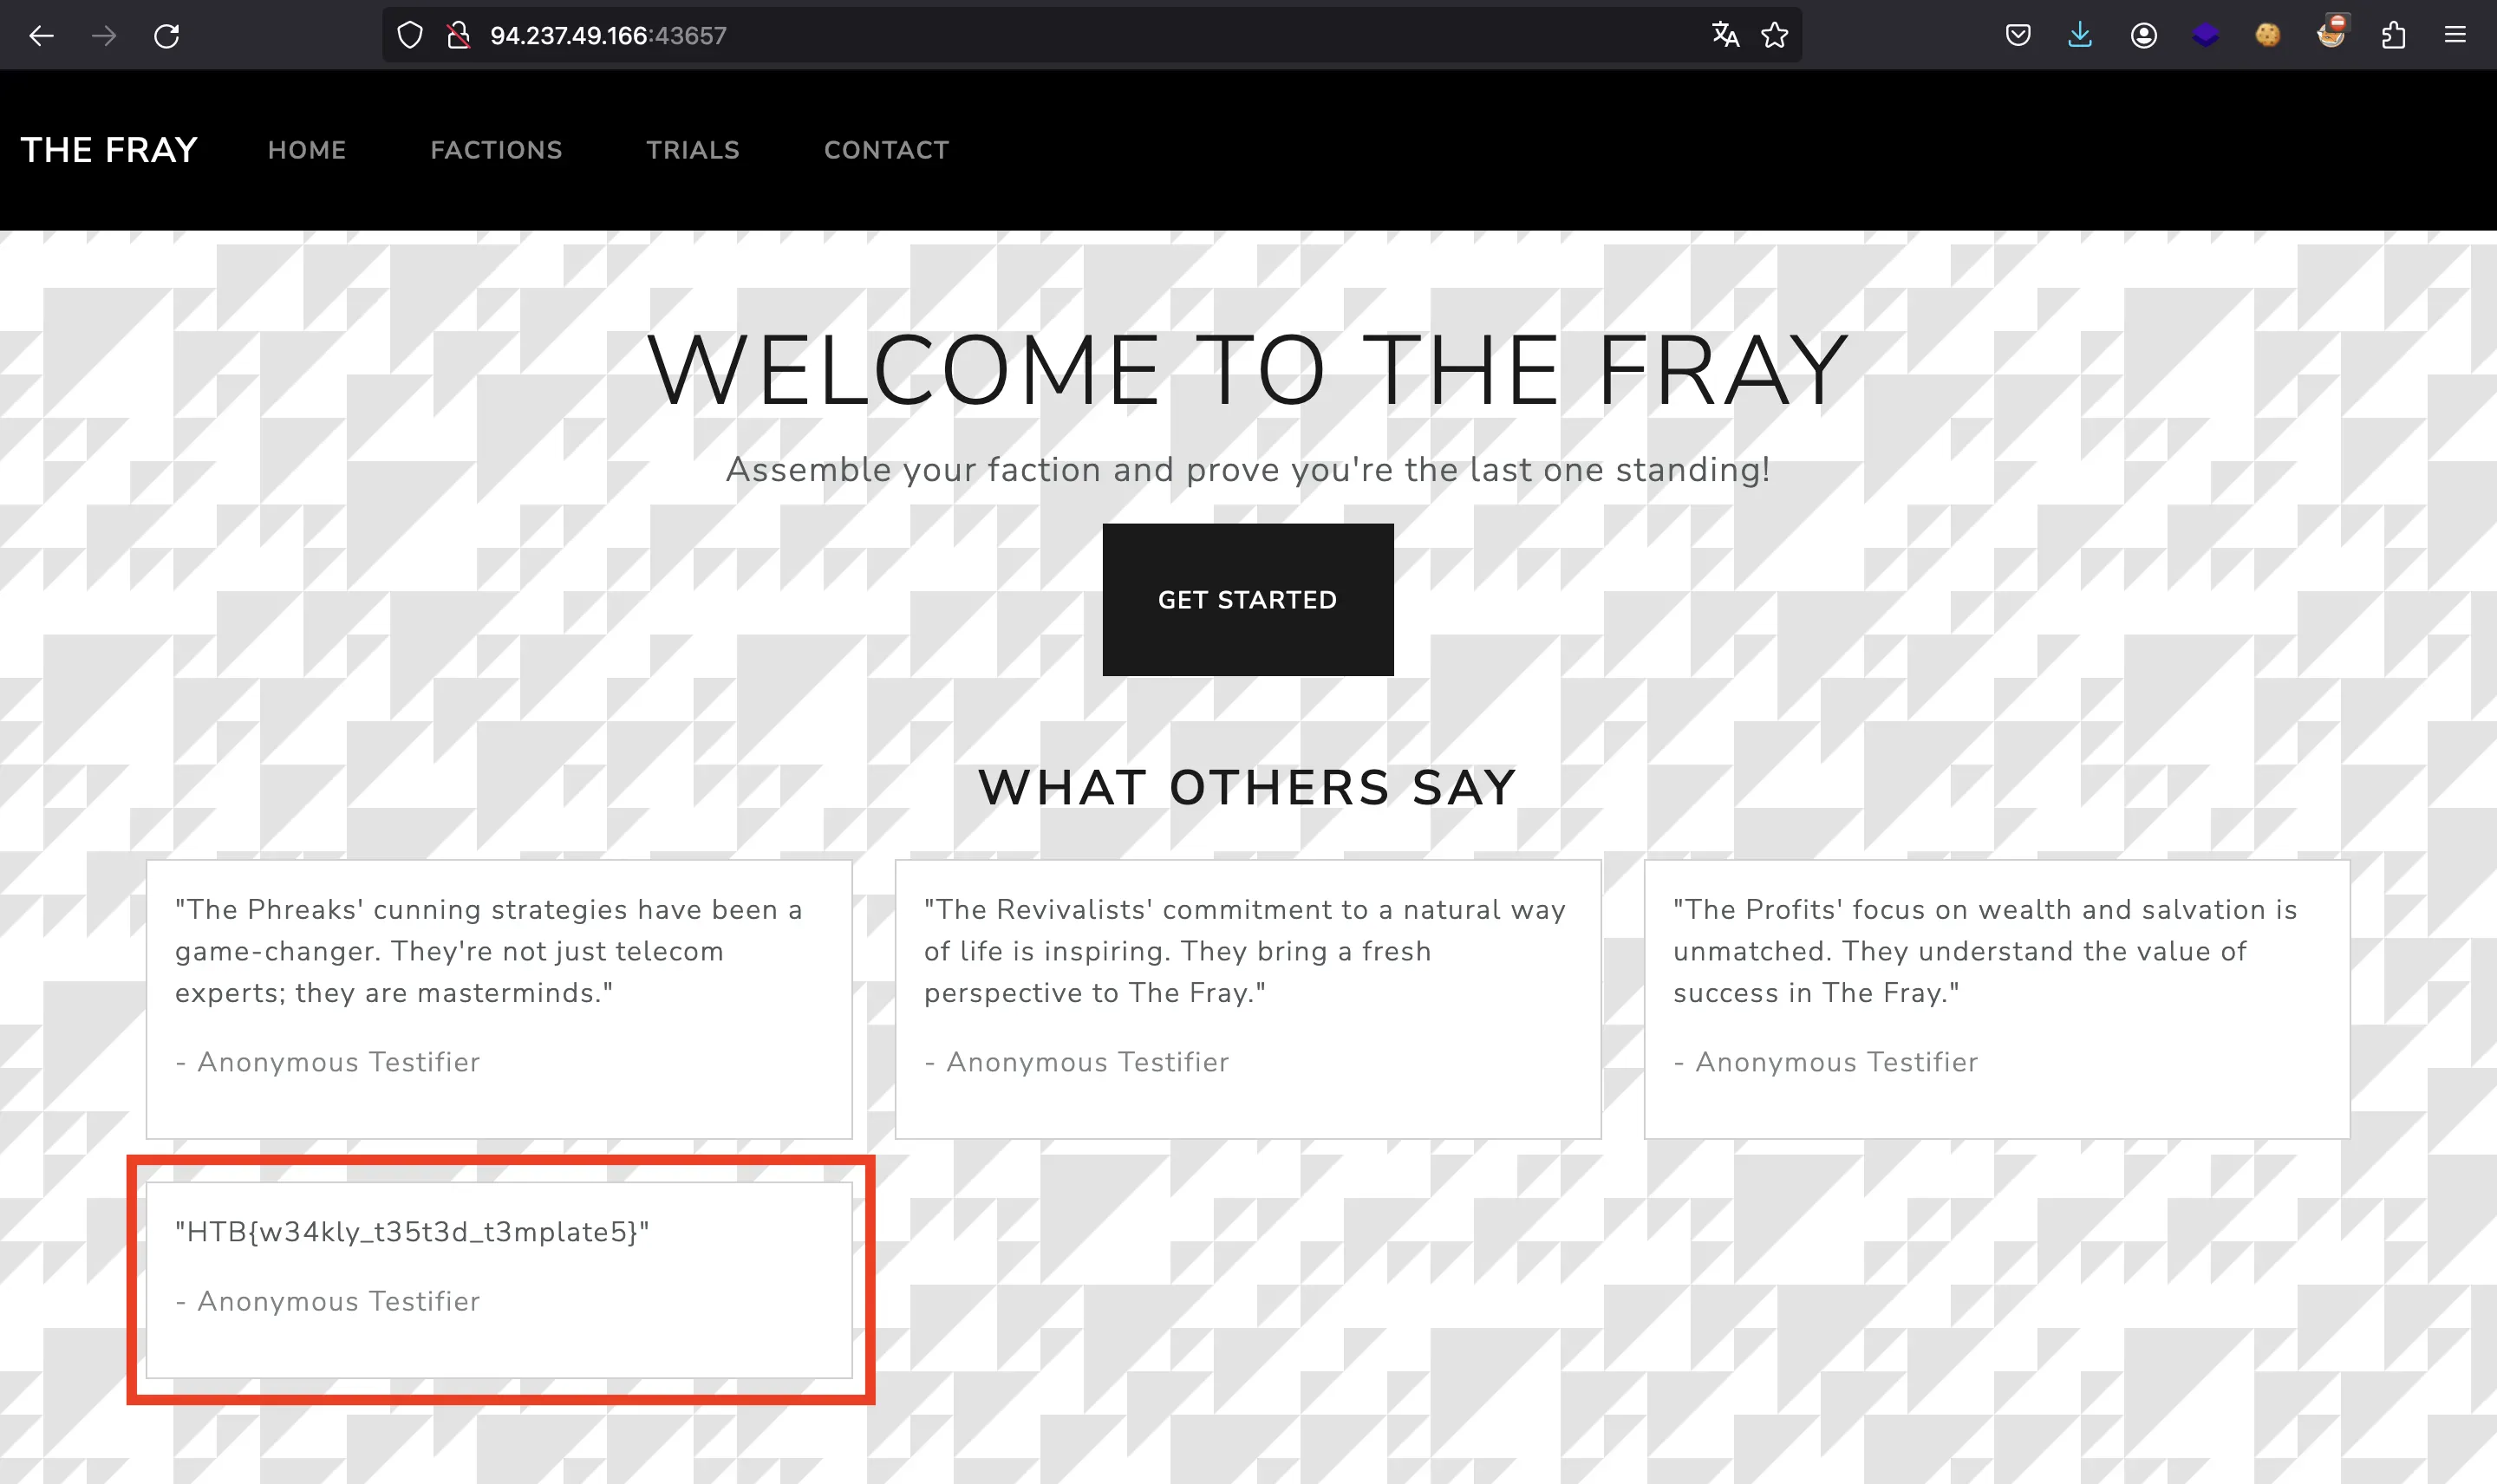Click the bookmark star icon
This screenshot has width=2497, height=1484.
1776,36
